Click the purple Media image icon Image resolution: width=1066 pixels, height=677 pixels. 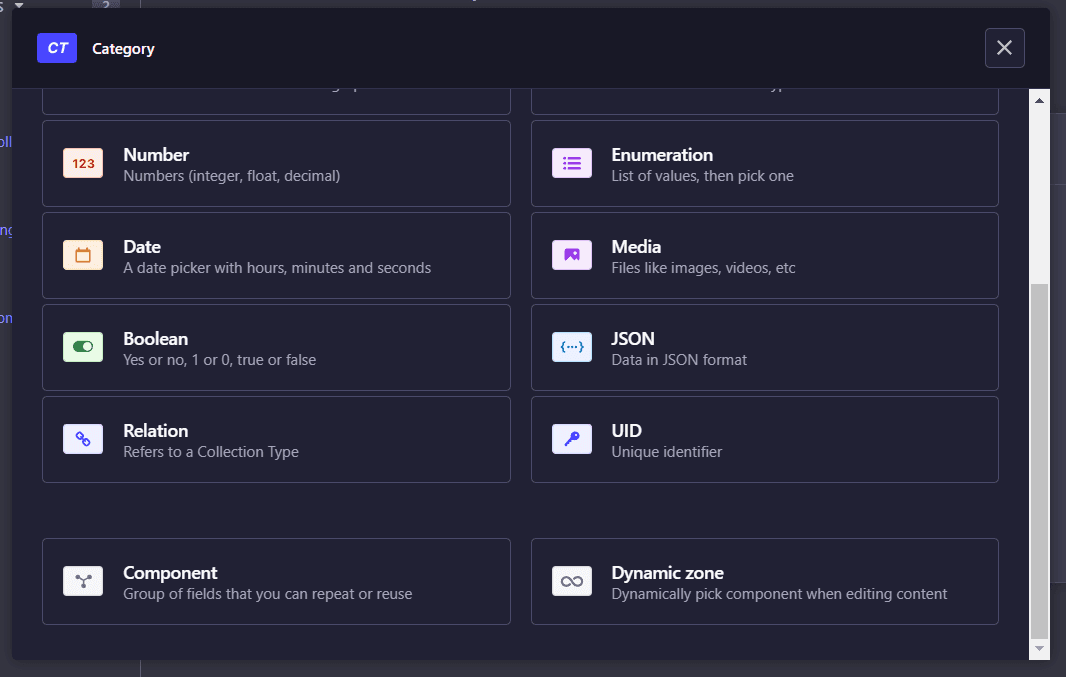click(x=571, y=255)
